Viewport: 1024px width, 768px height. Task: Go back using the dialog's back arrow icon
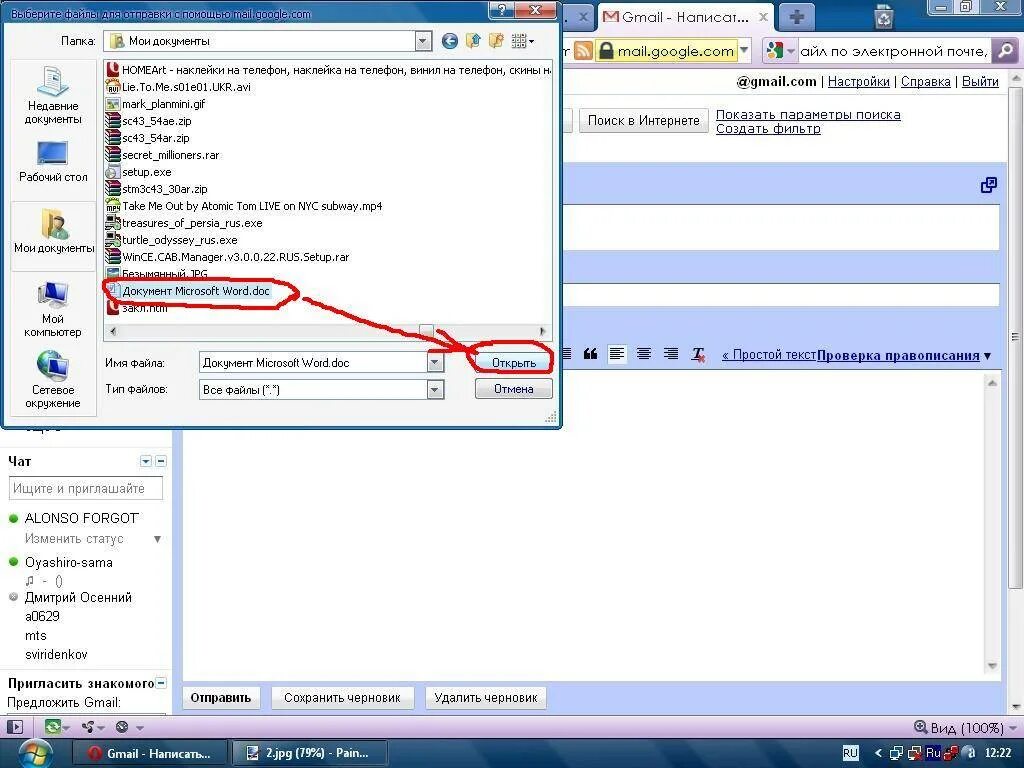coord(449,41)
